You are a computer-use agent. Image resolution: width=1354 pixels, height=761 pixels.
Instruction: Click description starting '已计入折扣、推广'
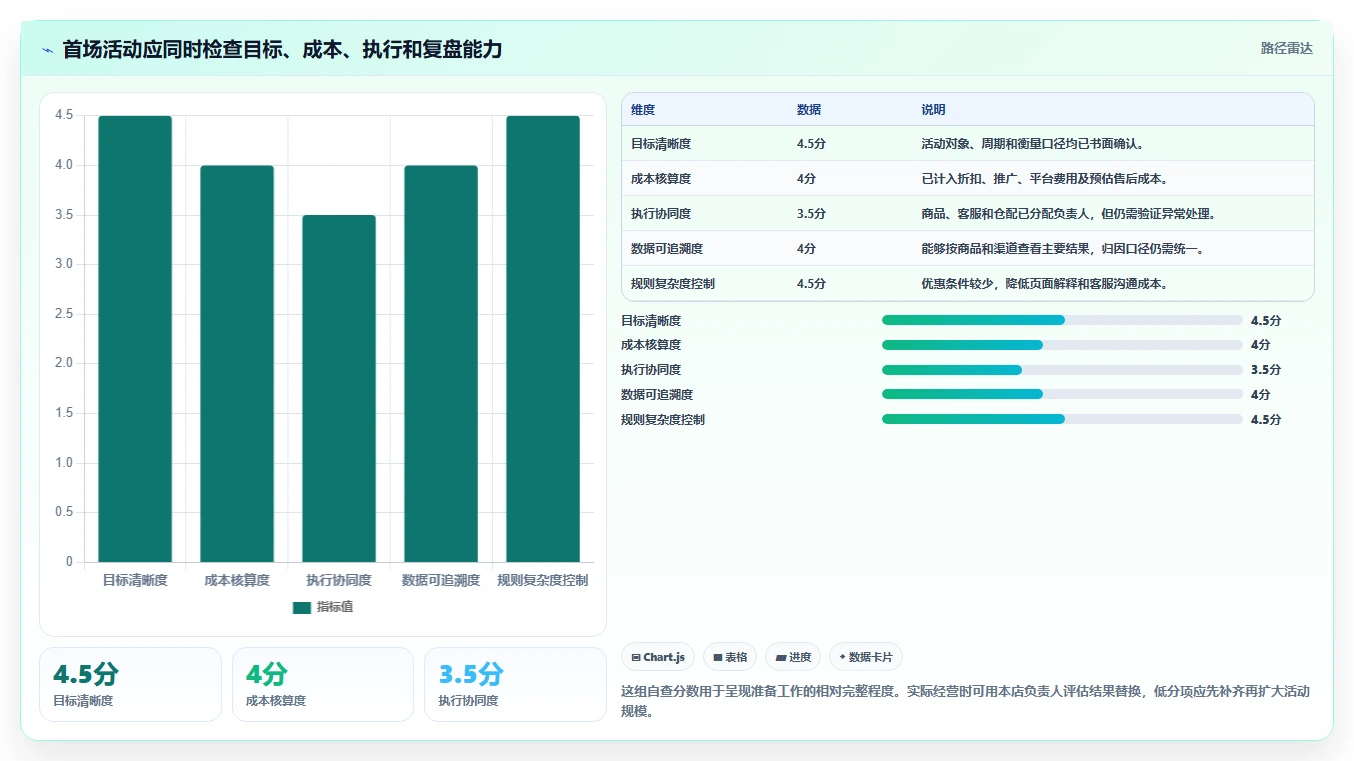click(x=1045, y=179)
